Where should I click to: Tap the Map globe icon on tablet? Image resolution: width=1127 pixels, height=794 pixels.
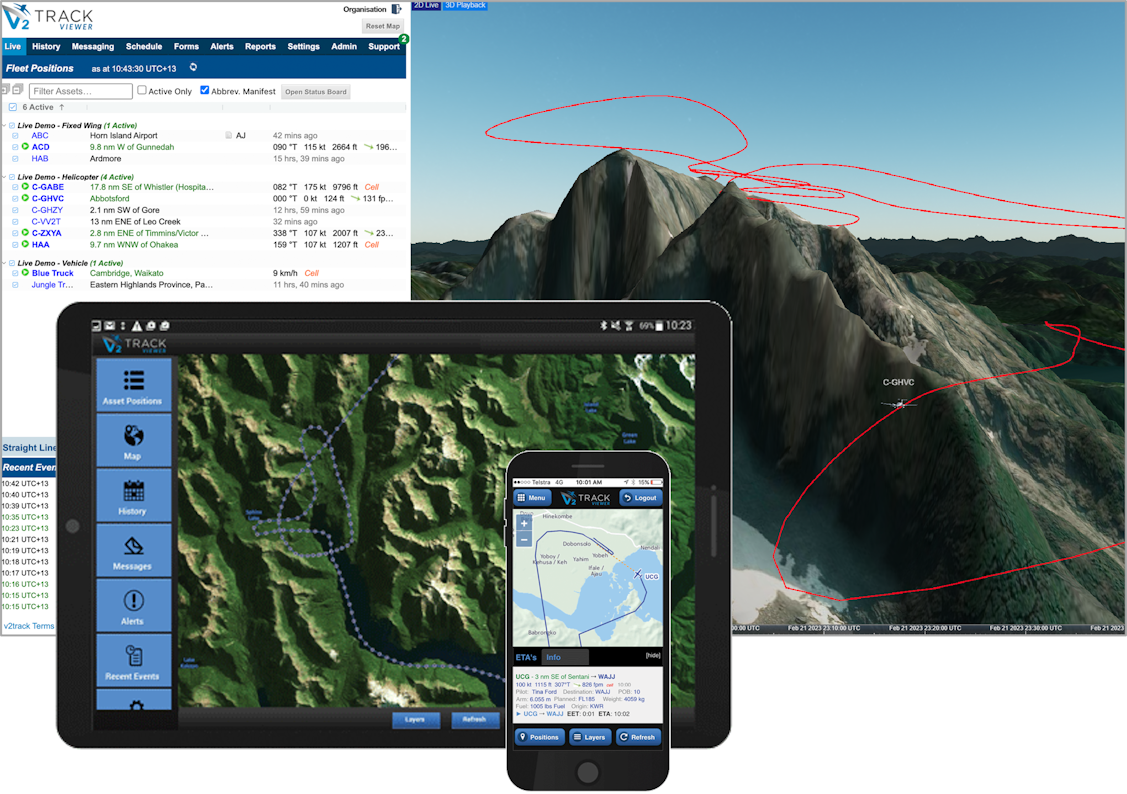tap(133, 436)
